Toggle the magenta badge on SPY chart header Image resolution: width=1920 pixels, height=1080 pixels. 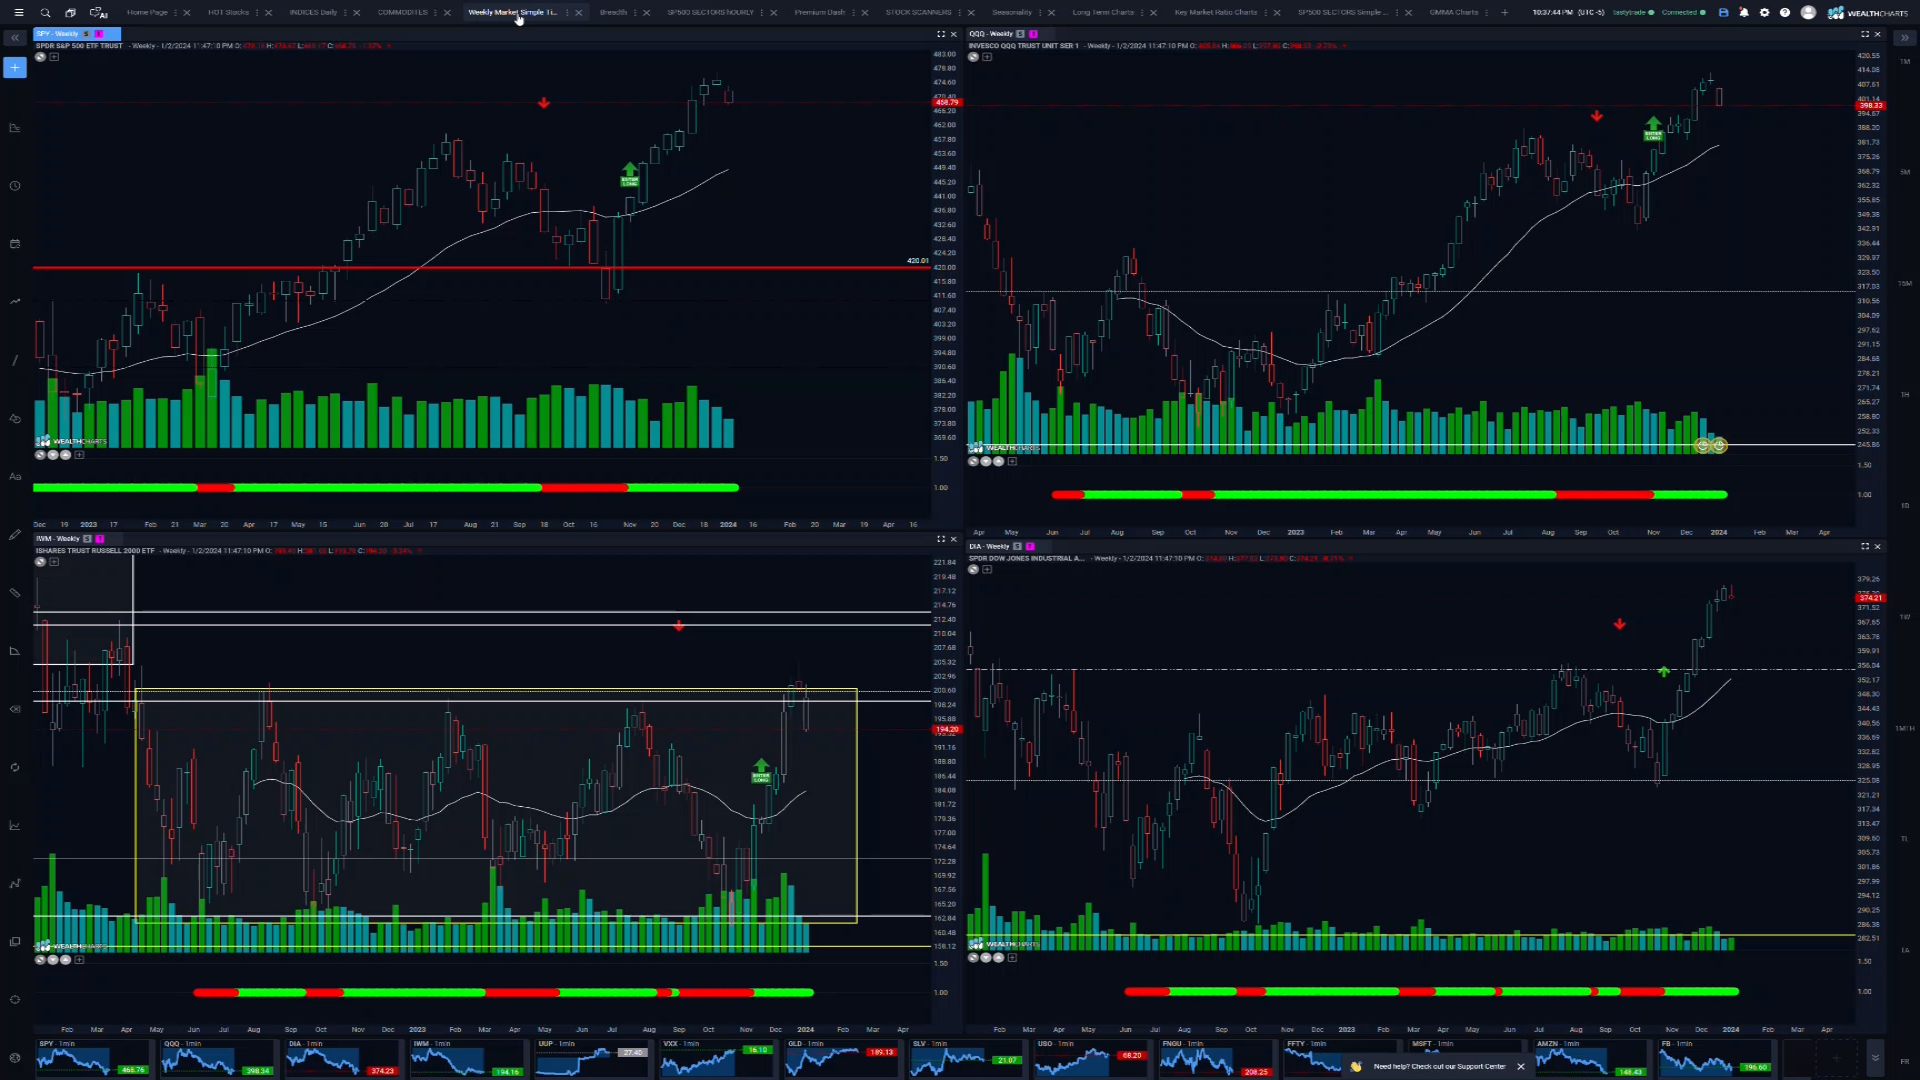99,34
